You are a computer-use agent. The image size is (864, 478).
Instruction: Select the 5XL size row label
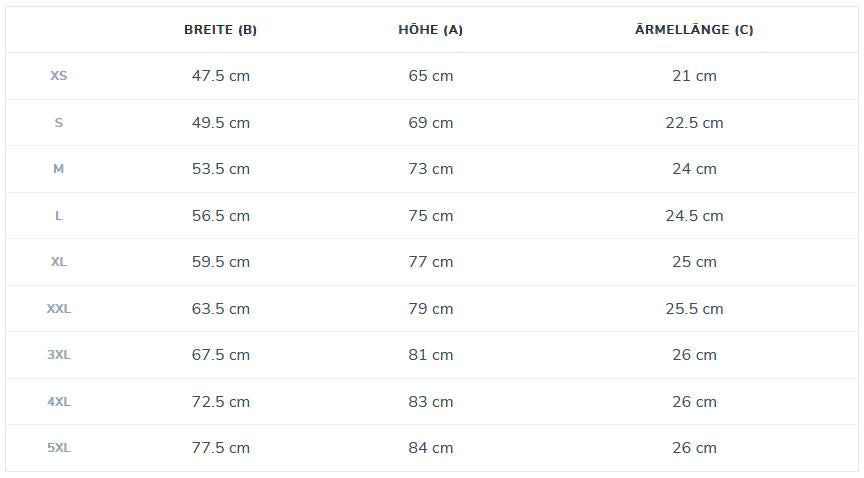59,448
